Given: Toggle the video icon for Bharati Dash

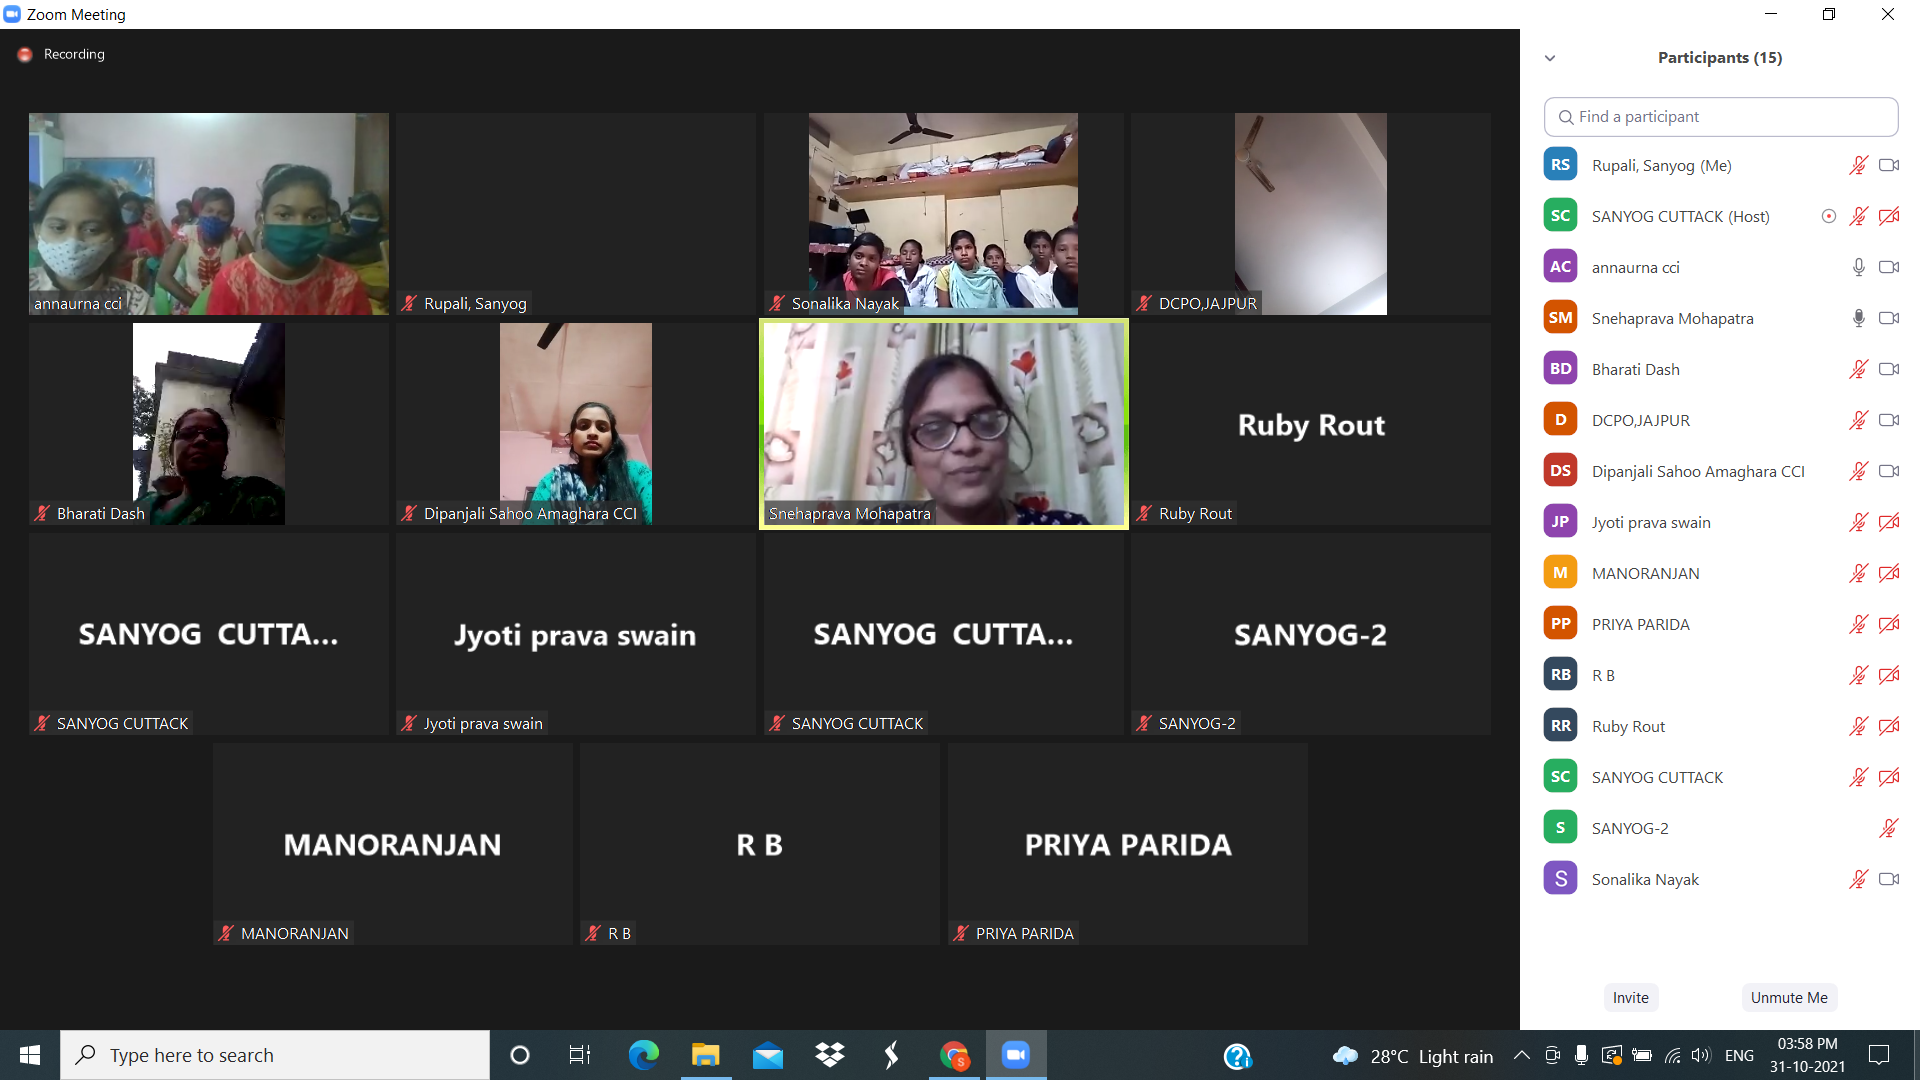Looking at the screenshot, I should point(1888,369).
